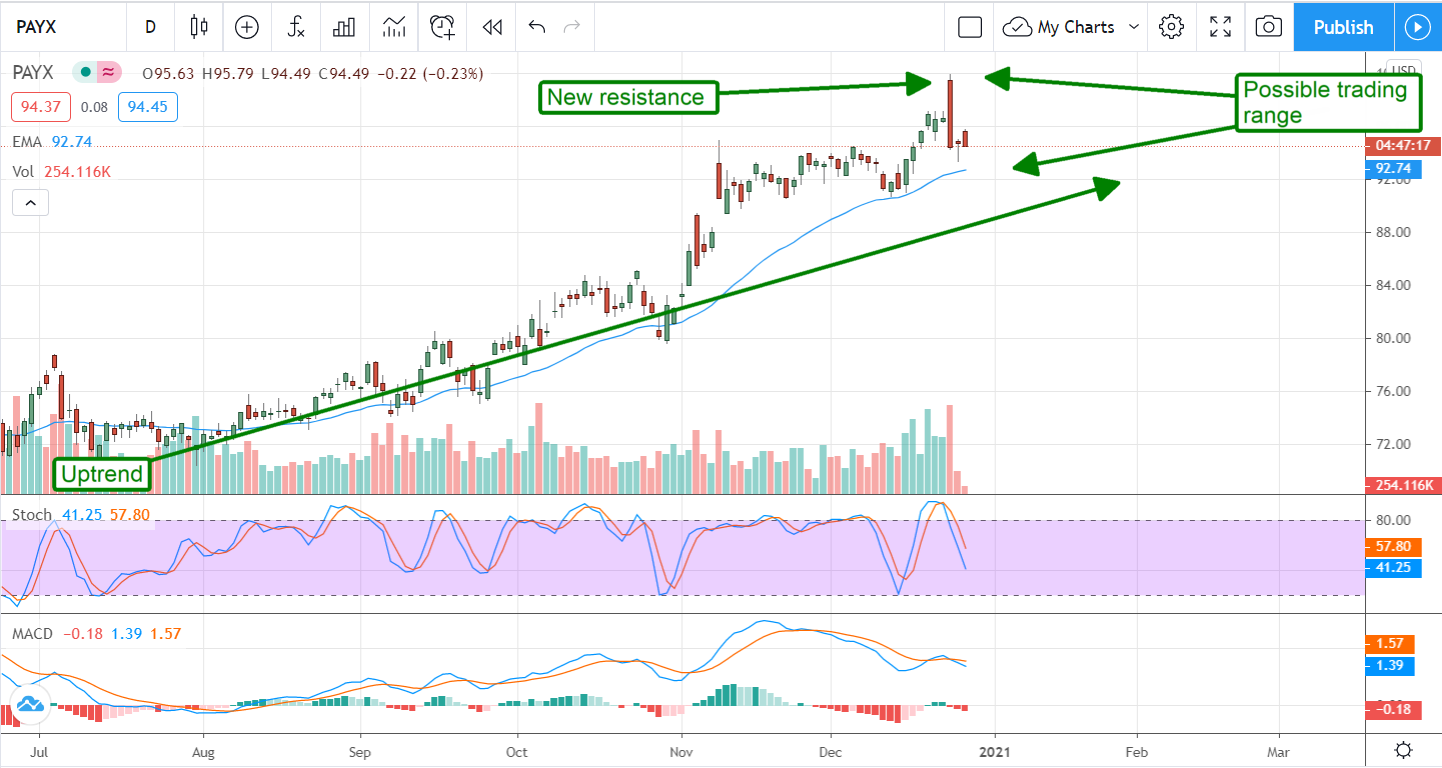
Task: Open indicator templates icon
Action: [394, 27]
